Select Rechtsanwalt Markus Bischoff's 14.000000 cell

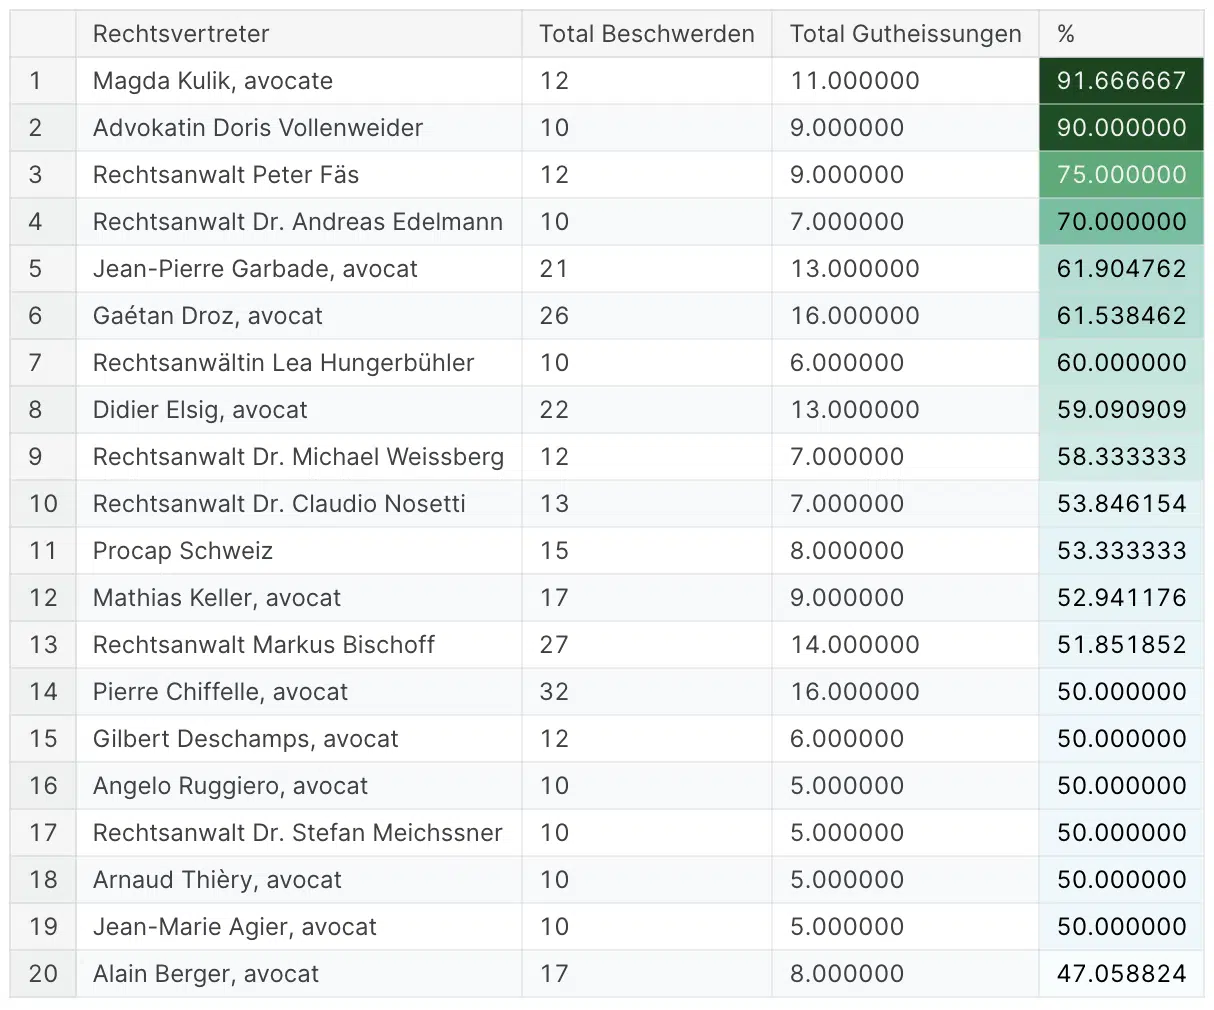854,645
